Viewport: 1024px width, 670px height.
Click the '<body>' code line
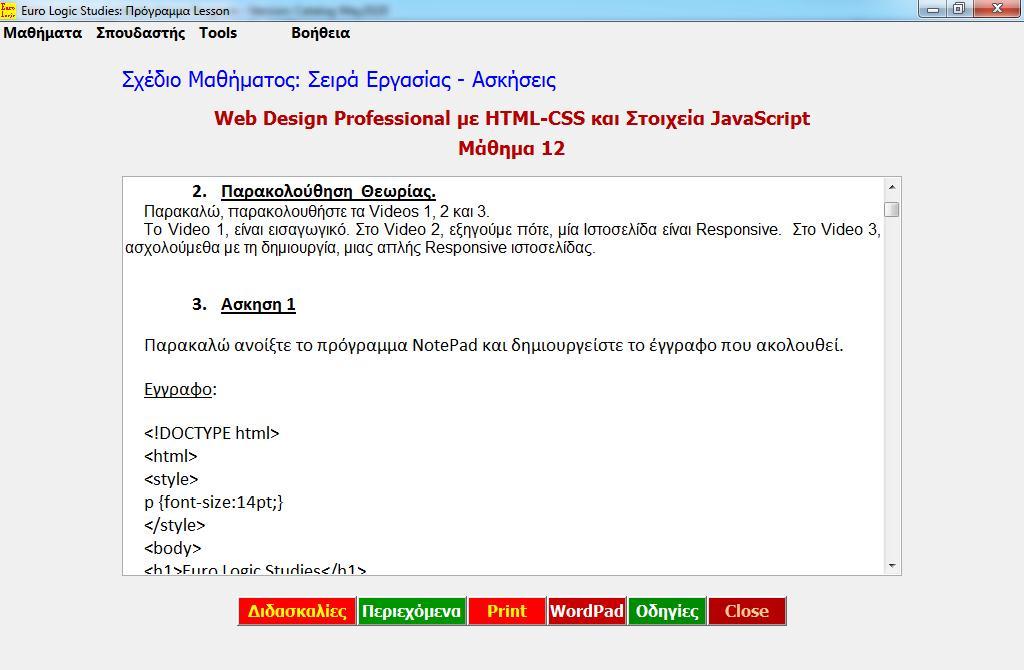pyautogui.click(x=172, y=548)
